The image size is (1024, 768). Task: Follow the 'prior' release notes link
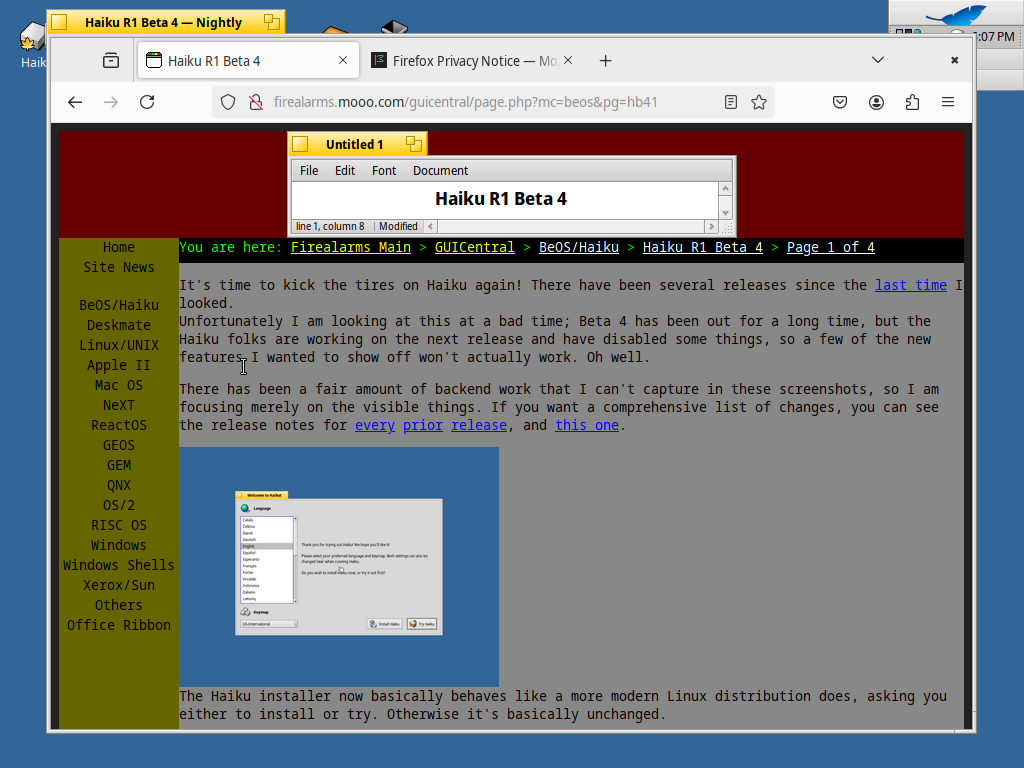point(423,425)
